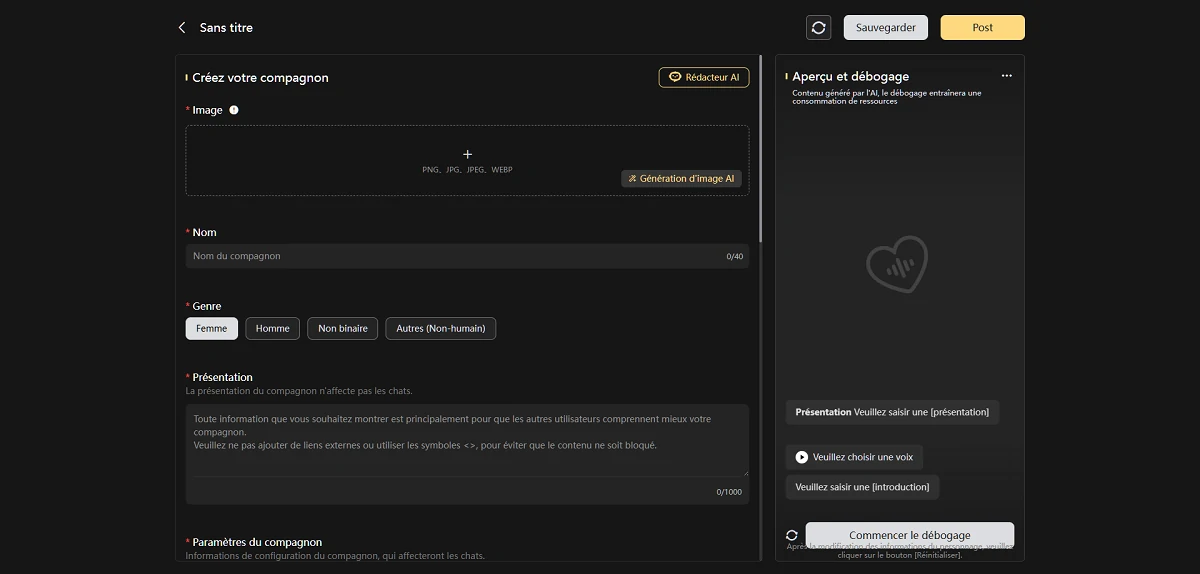Click Génération d'image AI button
The width and height of the screenshot is (1200, 574).
click(x=681, y=179)
